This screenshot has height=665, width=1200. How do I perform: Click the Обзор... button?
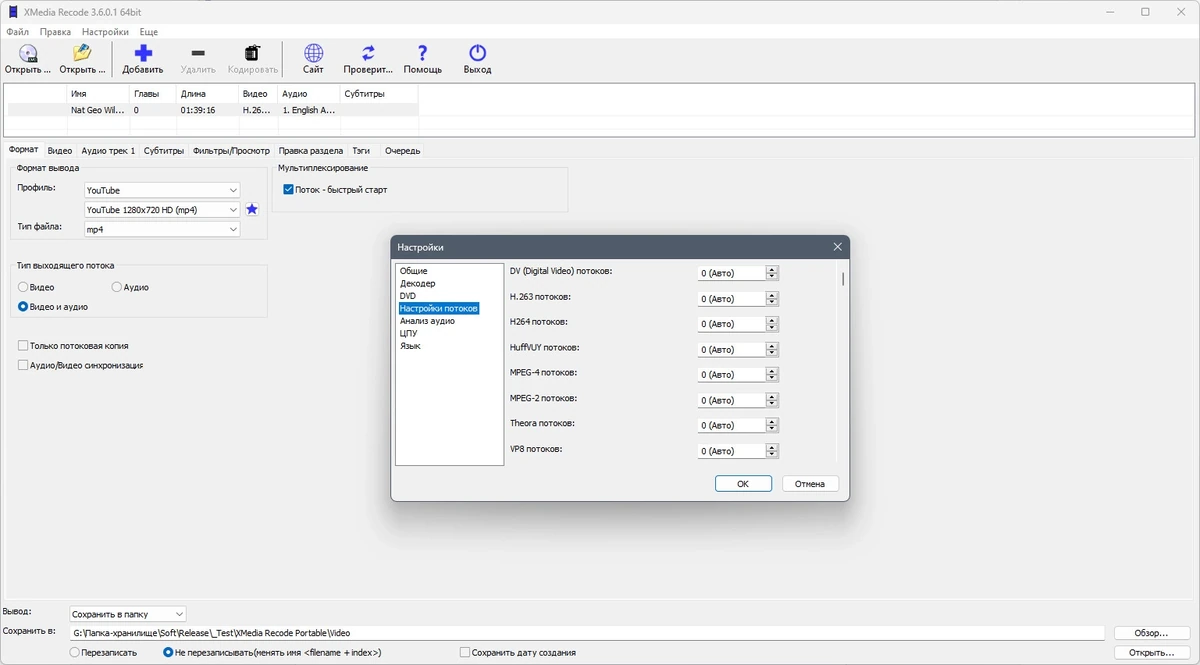click(x=1151, y=633)
